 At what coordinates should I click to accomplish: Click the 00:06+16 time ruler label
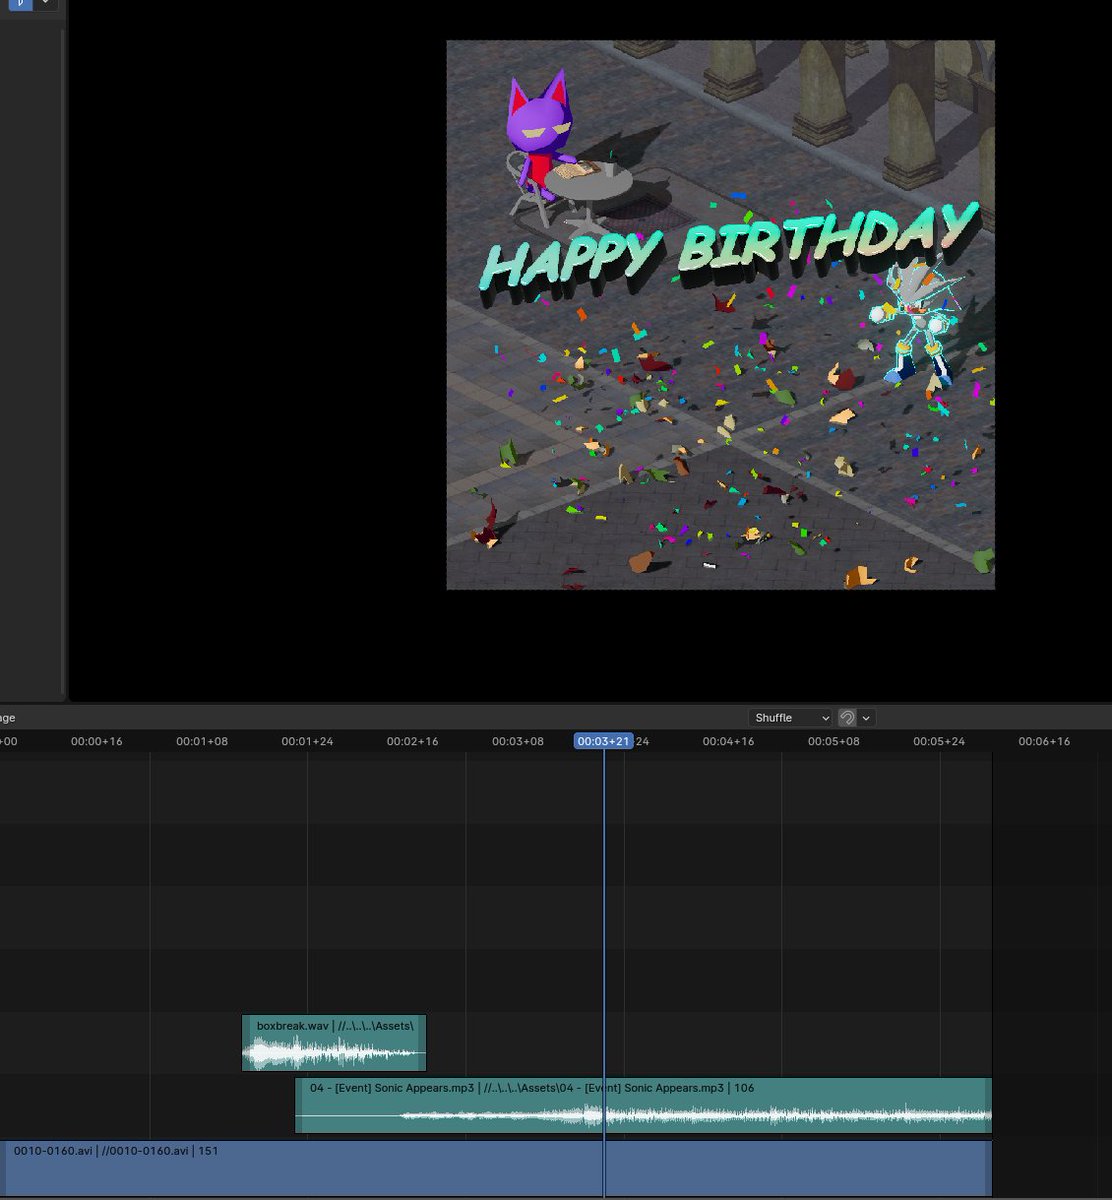click(1044, 742)
